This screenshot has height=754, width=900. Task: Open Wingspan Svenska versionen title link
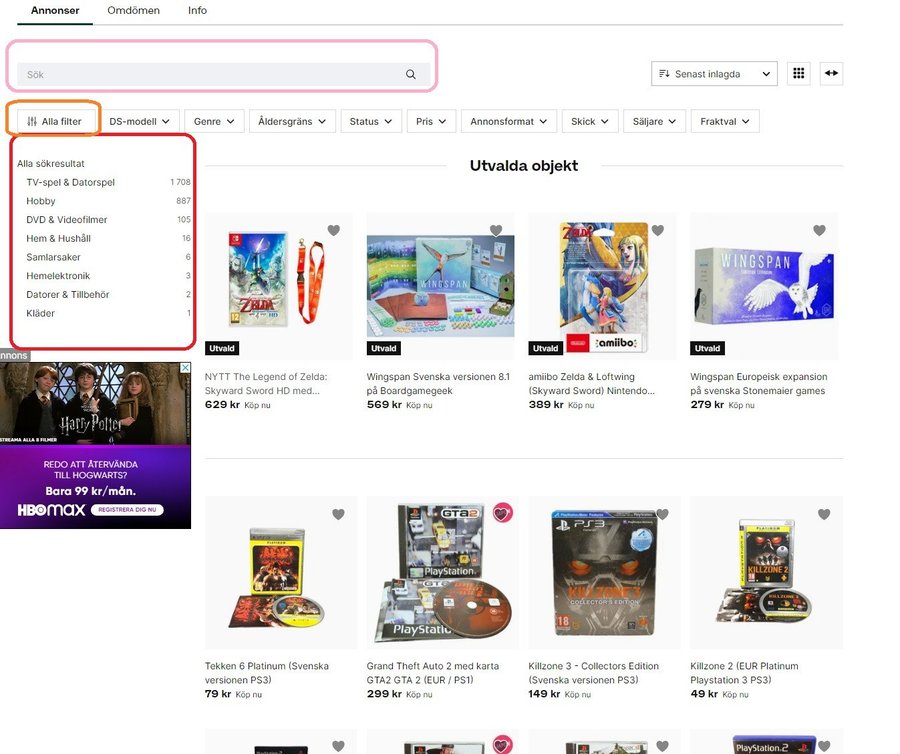coord(438,383)
